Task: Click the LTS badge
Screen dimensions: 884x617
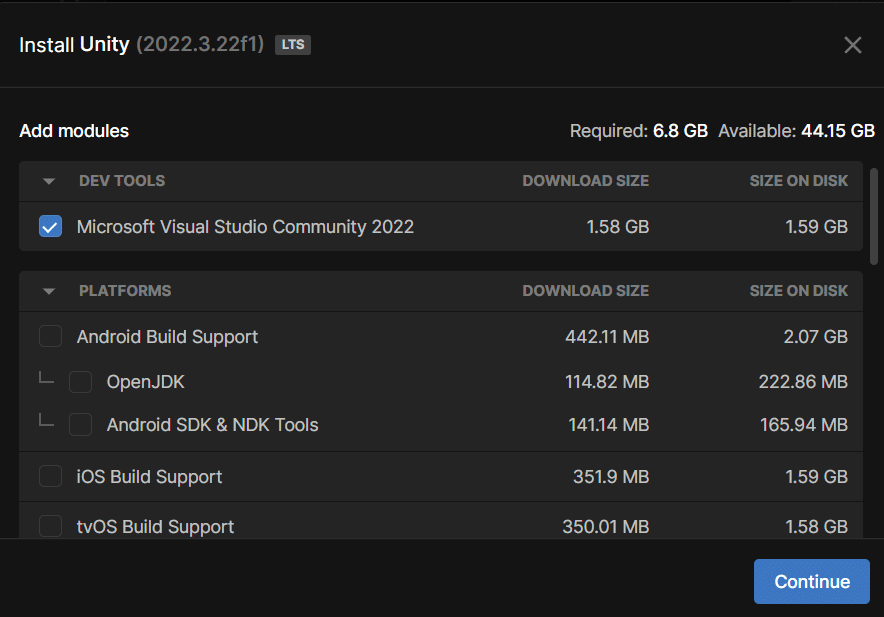Action: click(x=293, y=45)
